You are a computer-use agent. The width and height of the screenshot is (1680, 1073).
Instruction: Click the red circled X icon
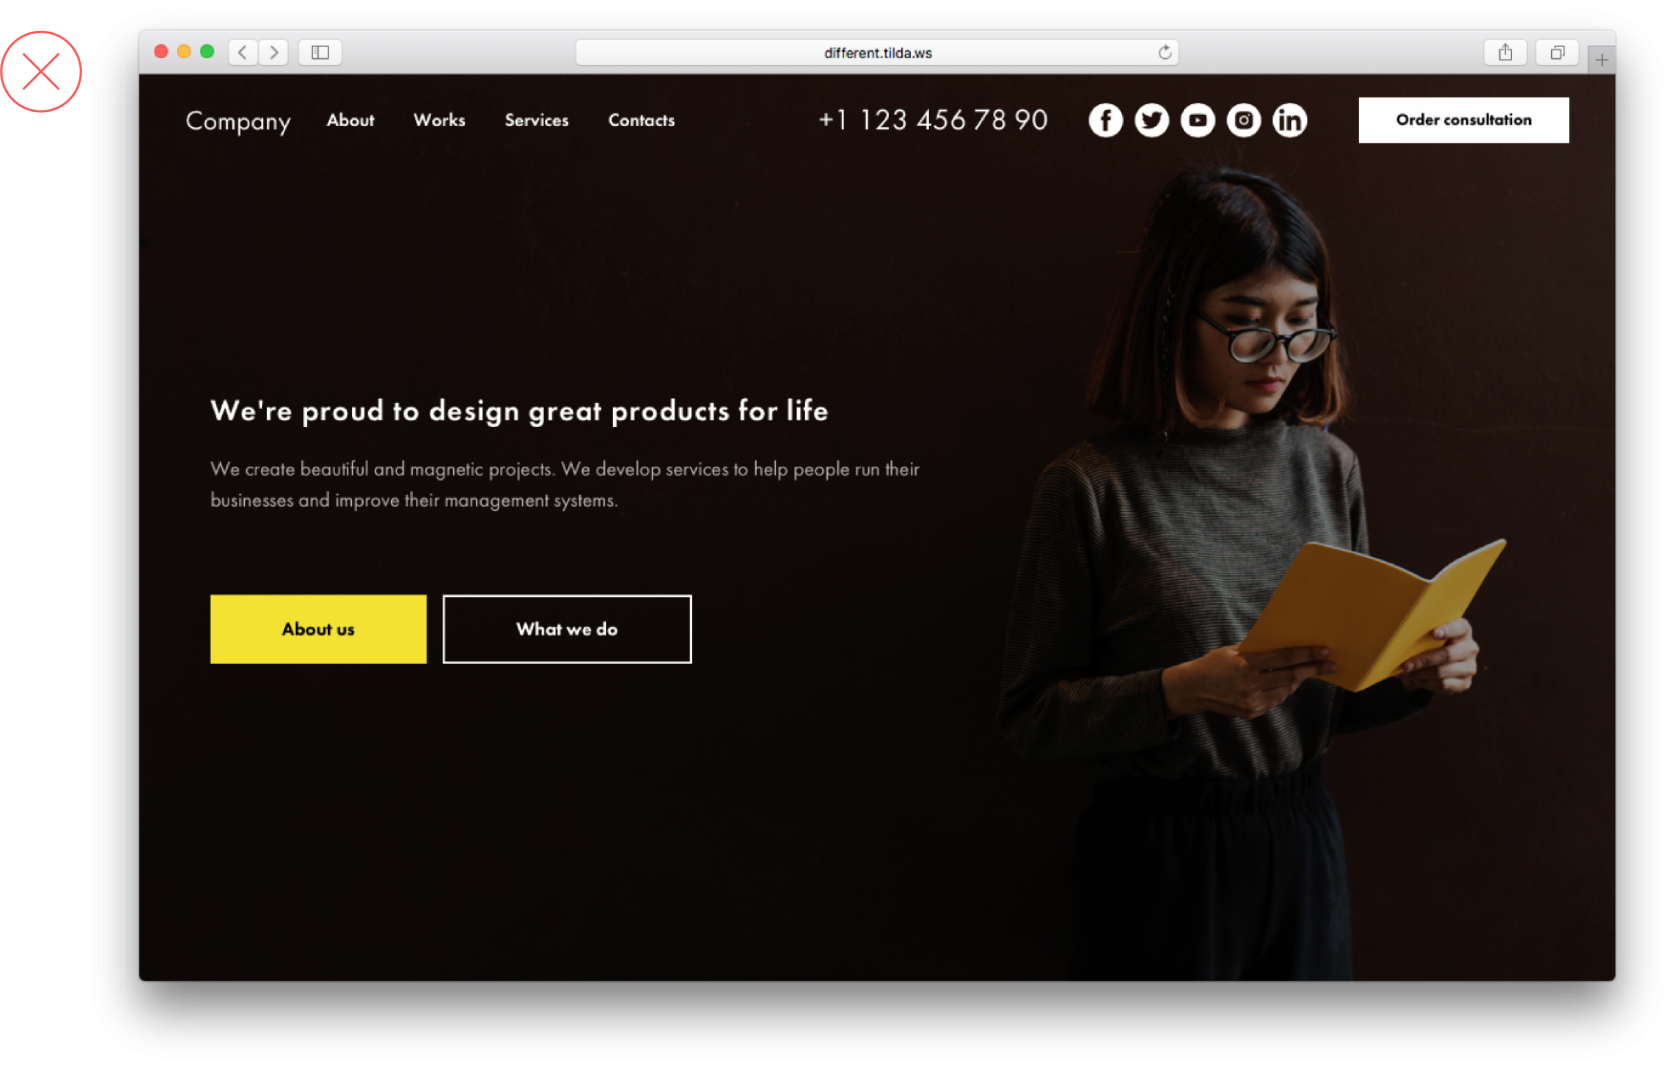click(x=41, y=71)
